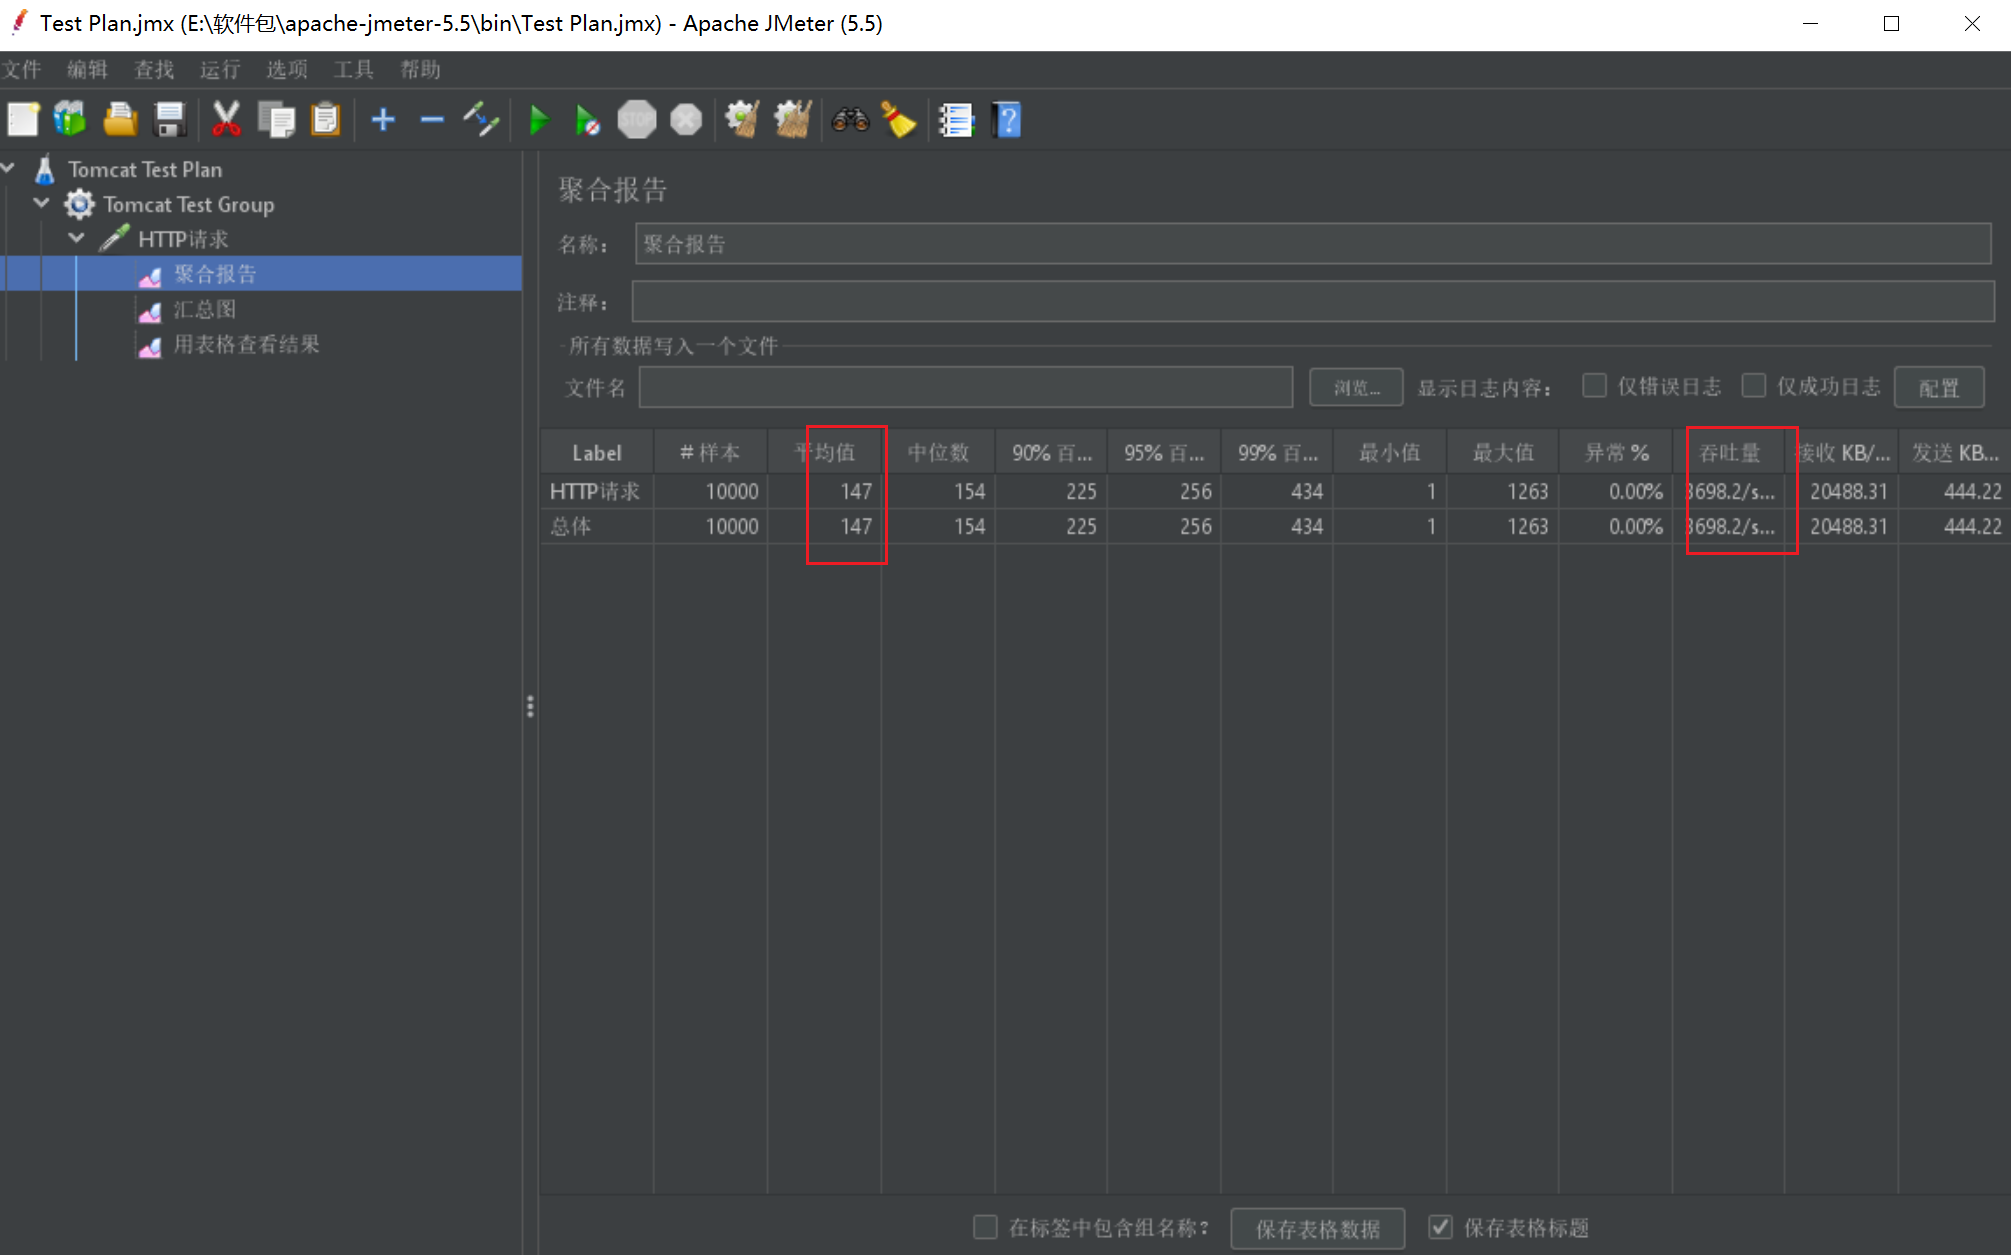Reset search with the yellow broom icon
Screen dimensions: 2011x1255
[x=899, y=120]
